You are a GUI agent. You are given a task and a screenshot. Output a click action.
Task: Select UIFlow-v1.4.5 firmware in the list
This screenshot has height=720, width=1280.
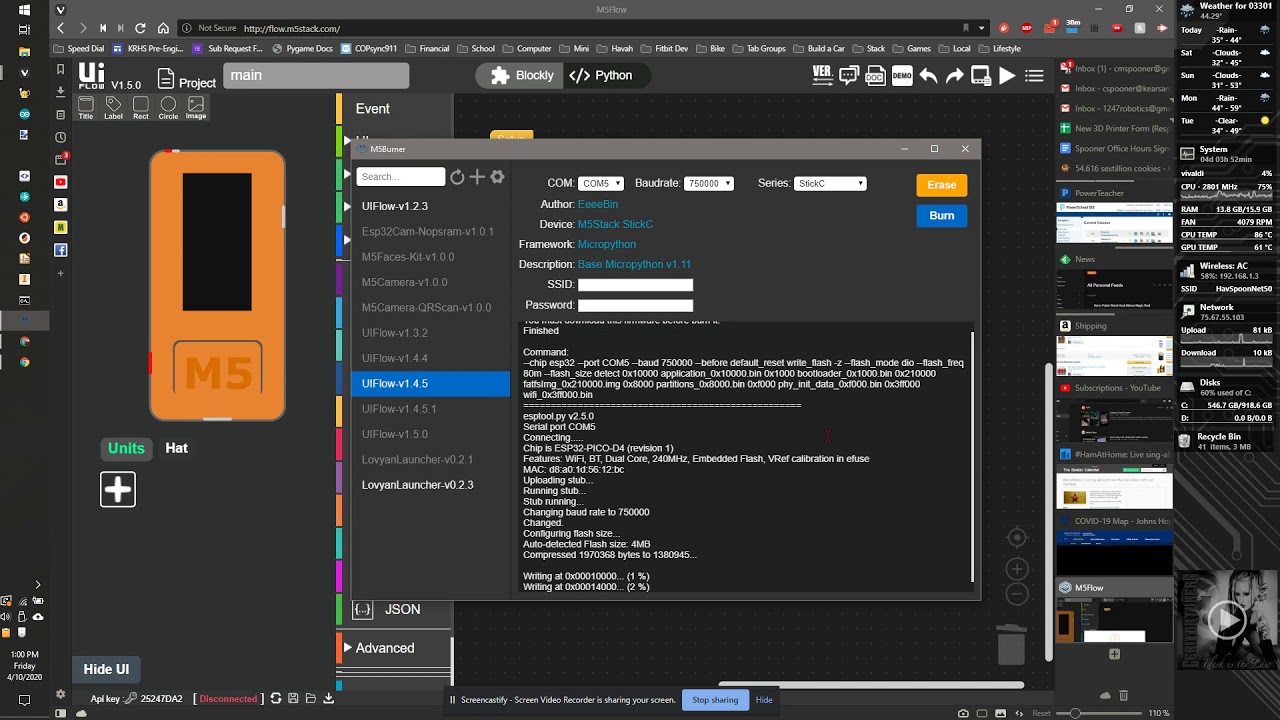[x=431, y=384]
